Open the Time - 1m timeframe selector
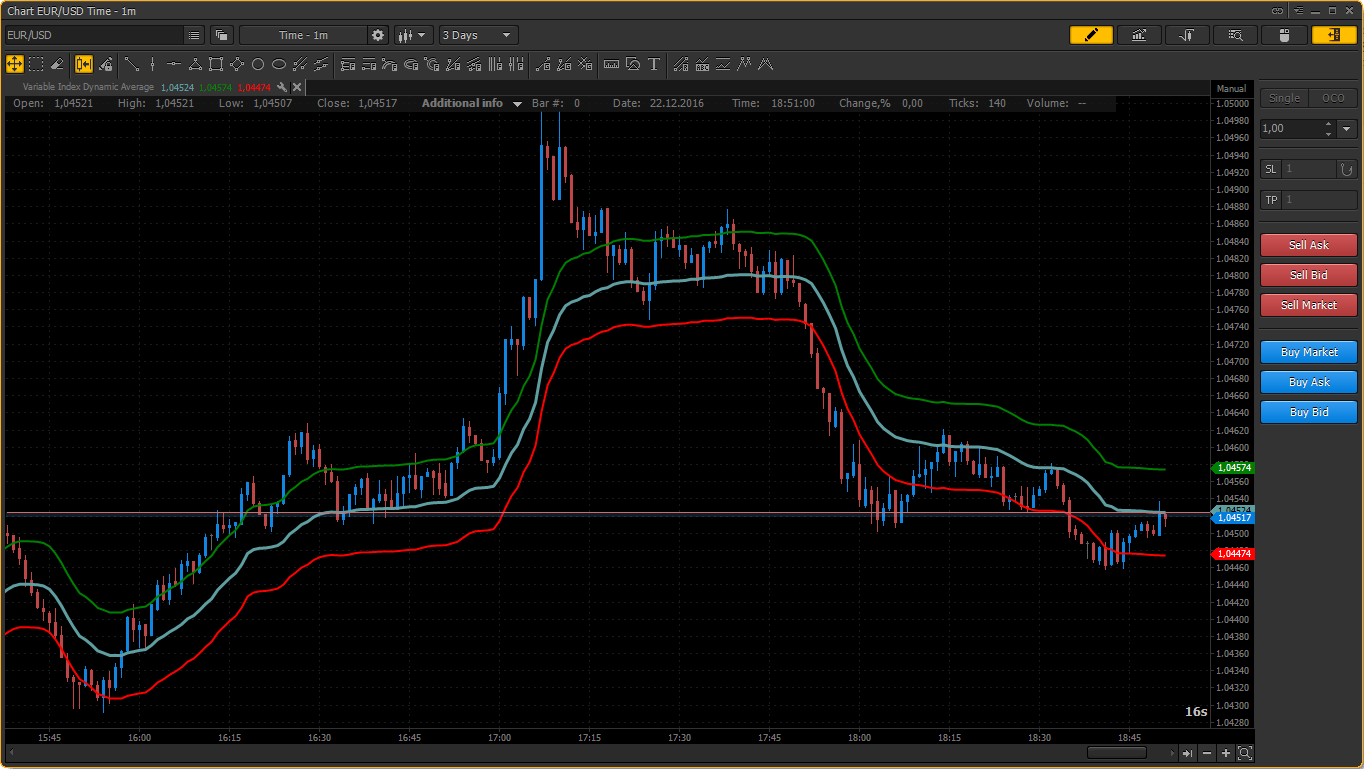1364x769 pixels. pos(304,35)
